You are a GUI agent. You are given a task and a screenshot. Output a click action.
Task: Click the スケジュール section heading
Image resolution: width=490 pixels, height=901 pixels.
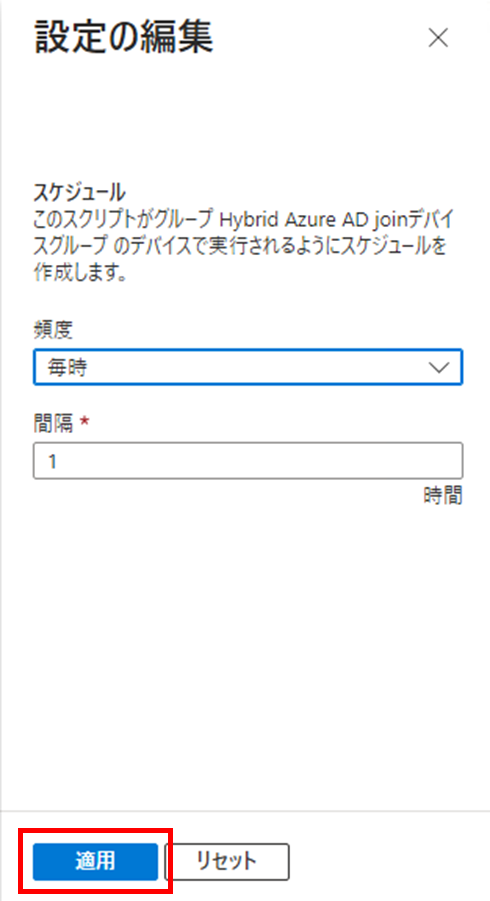80,192
